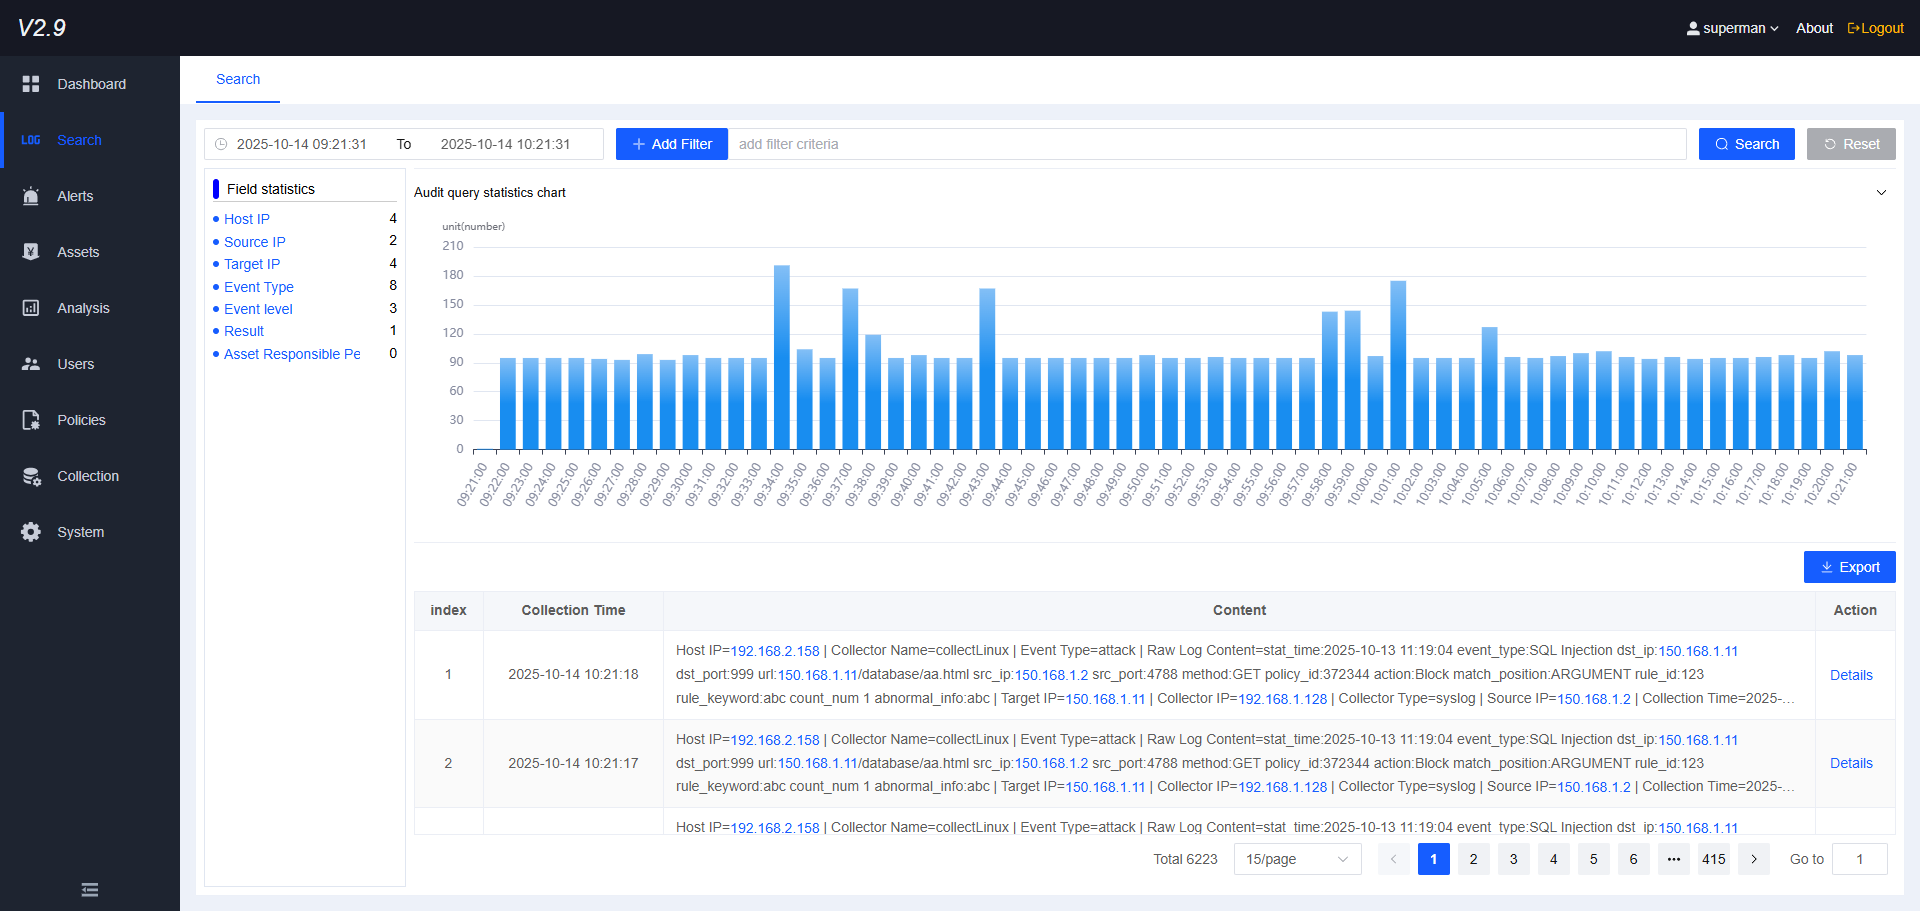Click the blue Search button
Screen dimensions: 1920x911
1747,144
